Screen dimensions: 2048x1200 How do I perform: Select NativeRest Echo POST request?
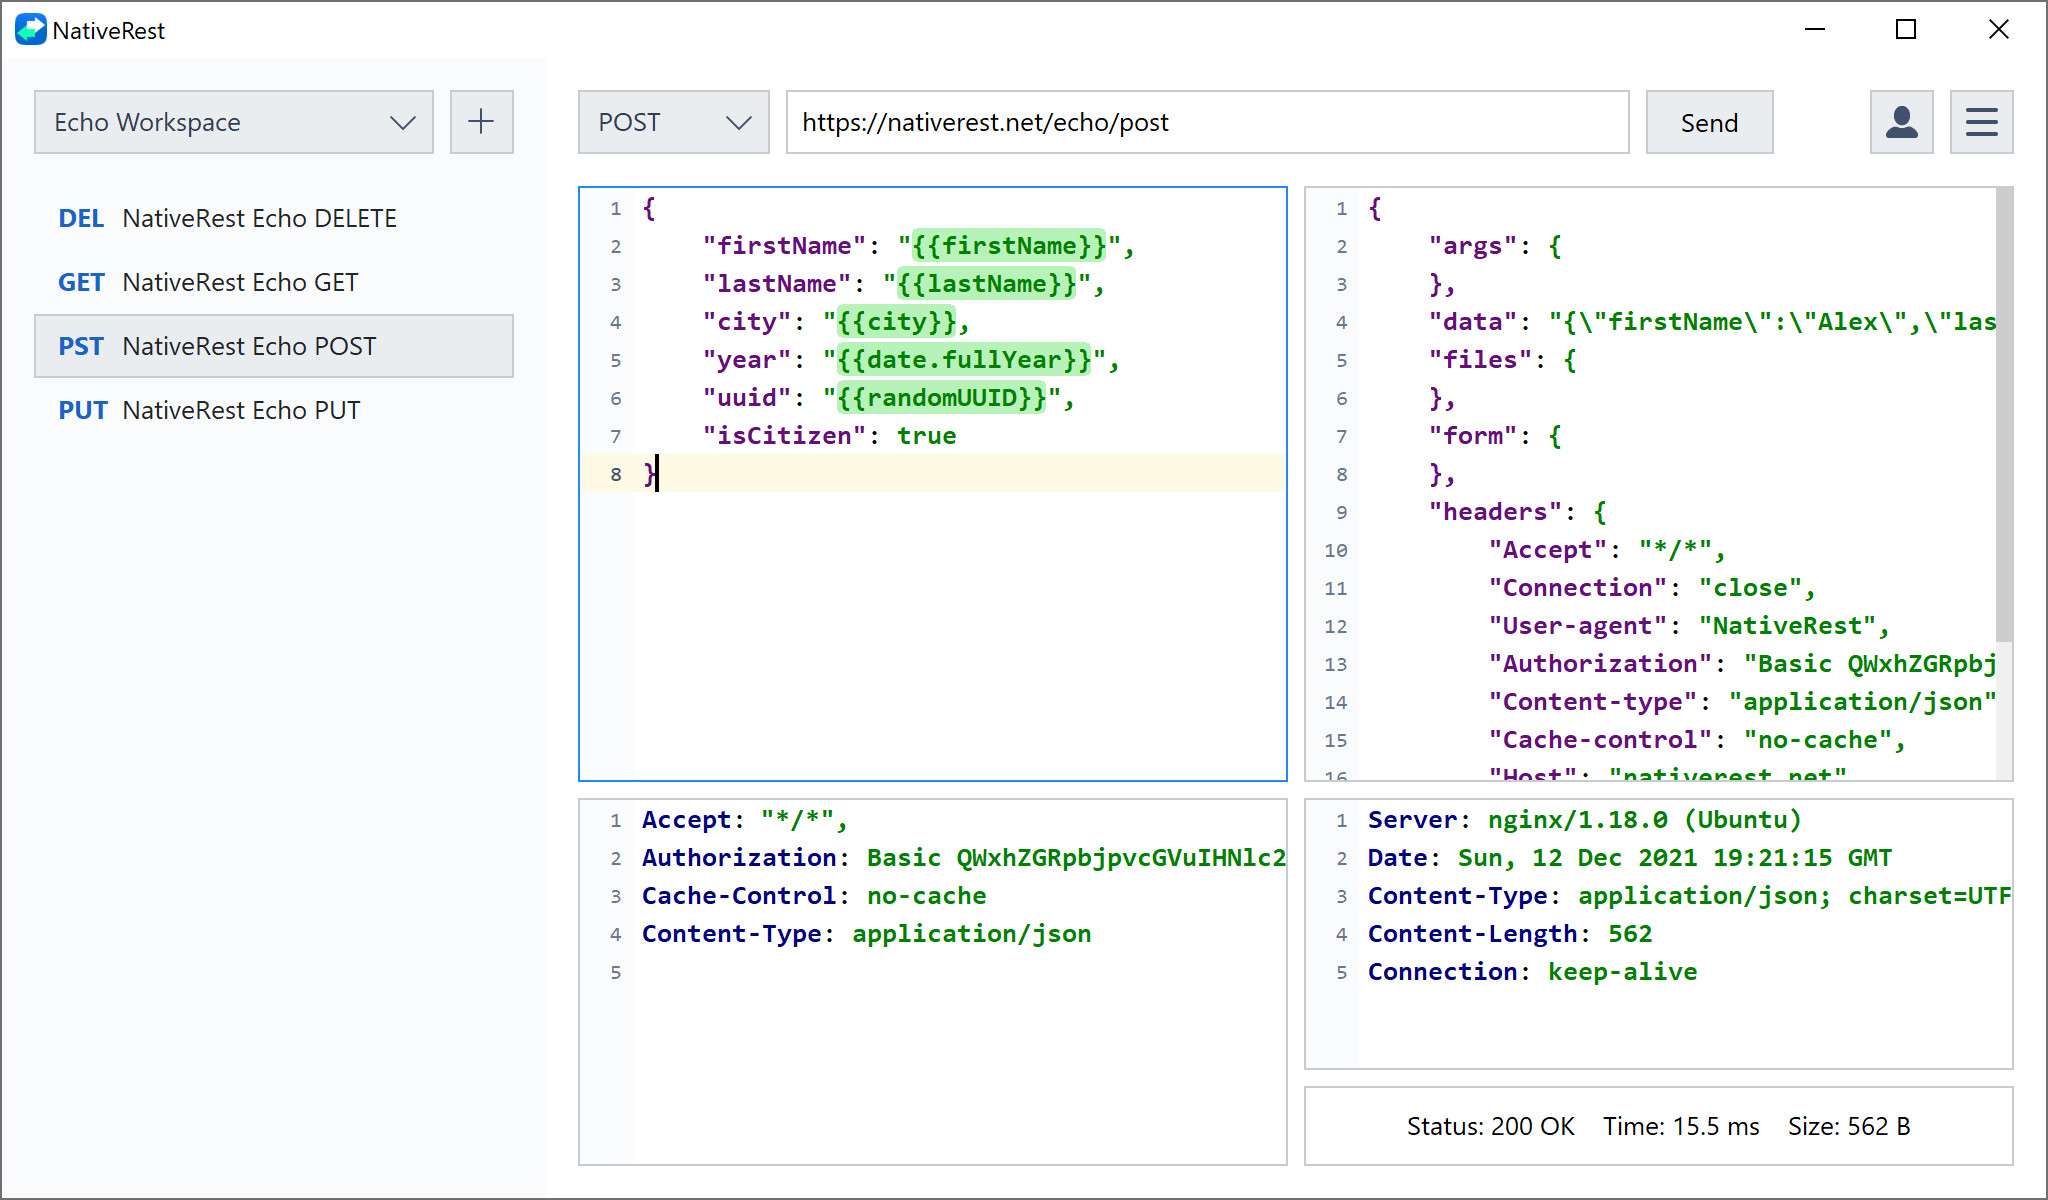(274, 346)
